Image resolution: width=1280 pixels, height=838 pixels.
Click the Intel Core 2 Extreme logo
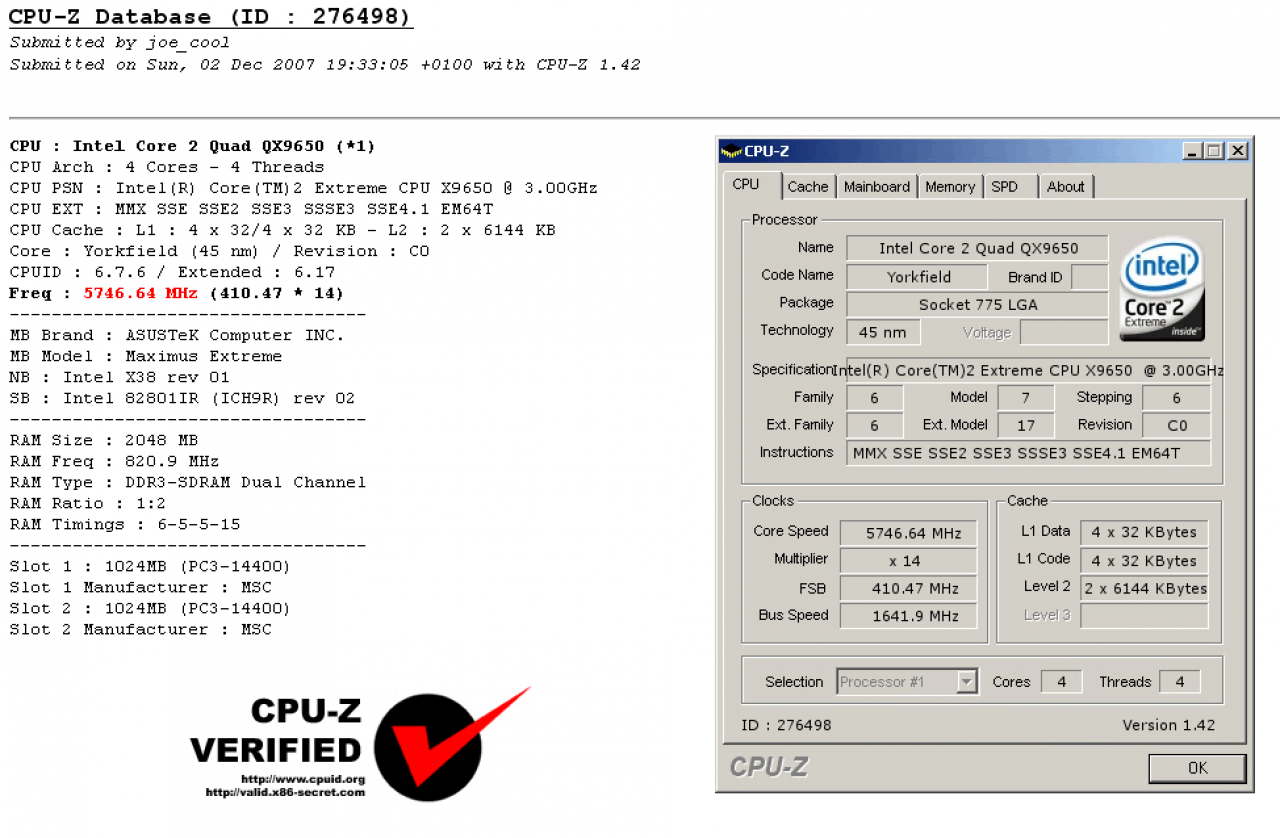point(1160,288)
